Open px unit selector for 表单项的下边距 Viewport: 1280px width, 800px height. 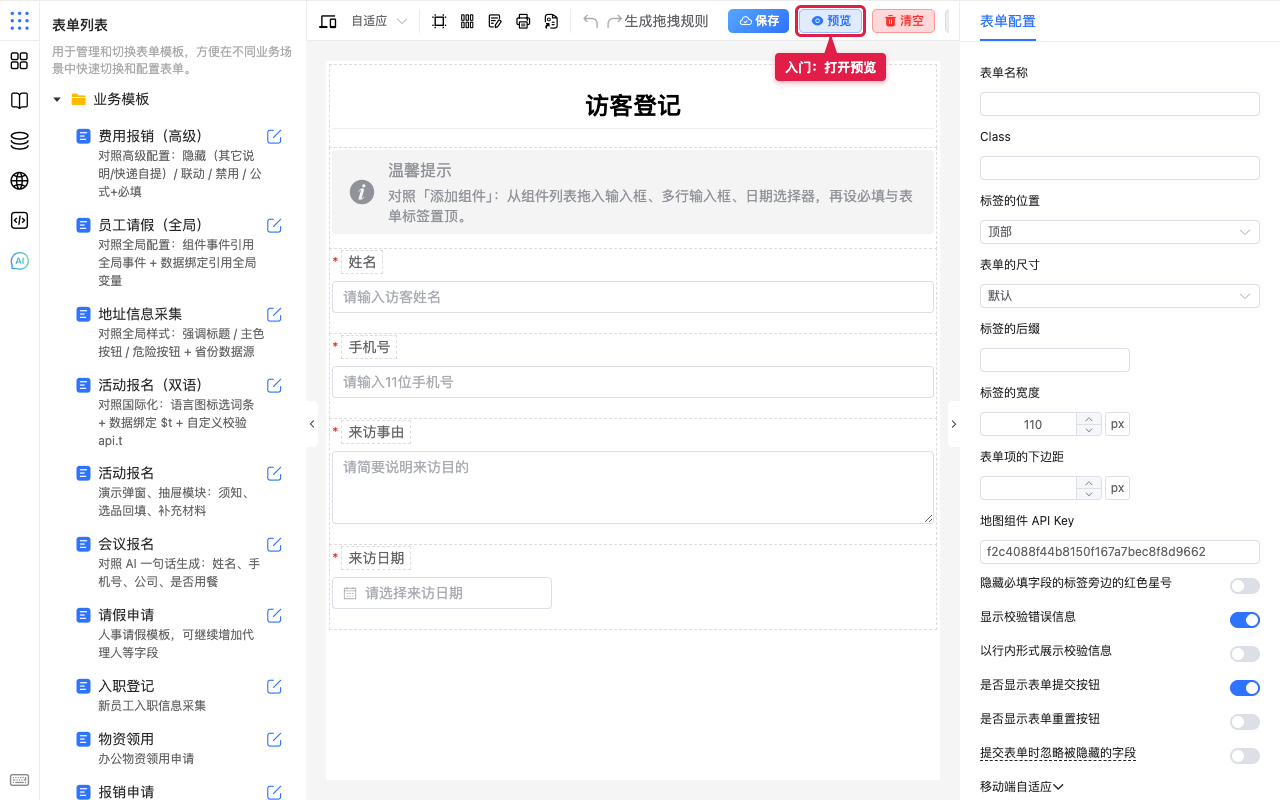coord(1118,488)
